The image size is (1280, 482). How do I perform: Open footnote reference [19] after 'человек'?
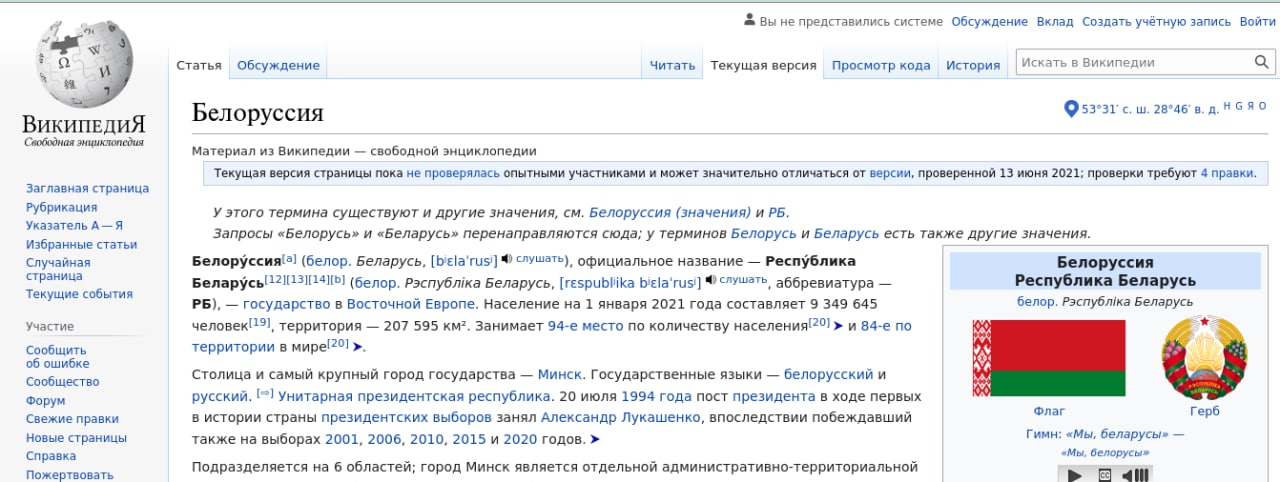tap(260, 322)
